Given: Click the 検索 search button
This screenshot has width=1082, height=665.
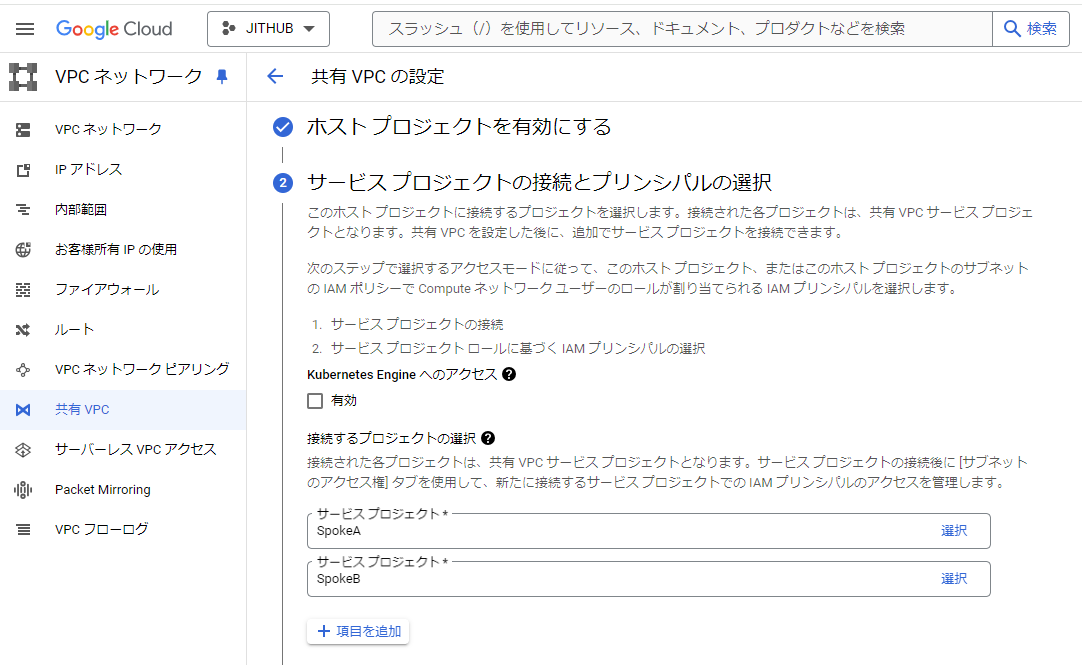Looking at the screenshot, I should tap(1030, 29).
